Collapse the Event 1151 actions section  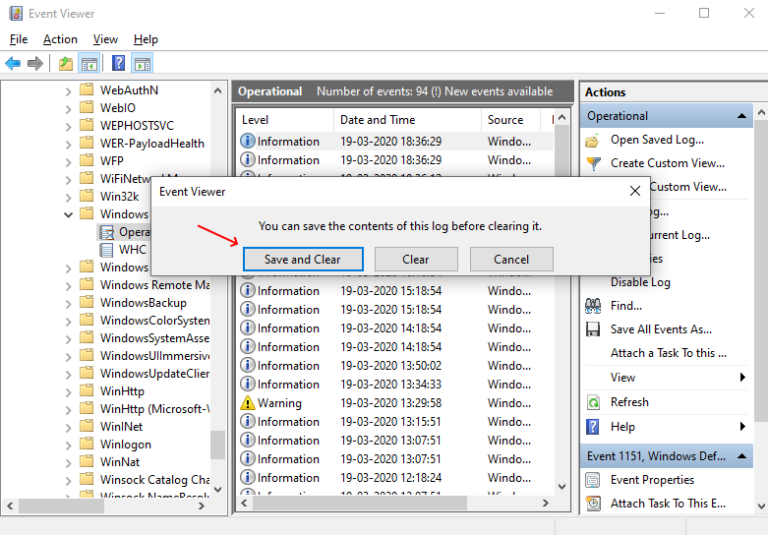(x=742, y=456)
